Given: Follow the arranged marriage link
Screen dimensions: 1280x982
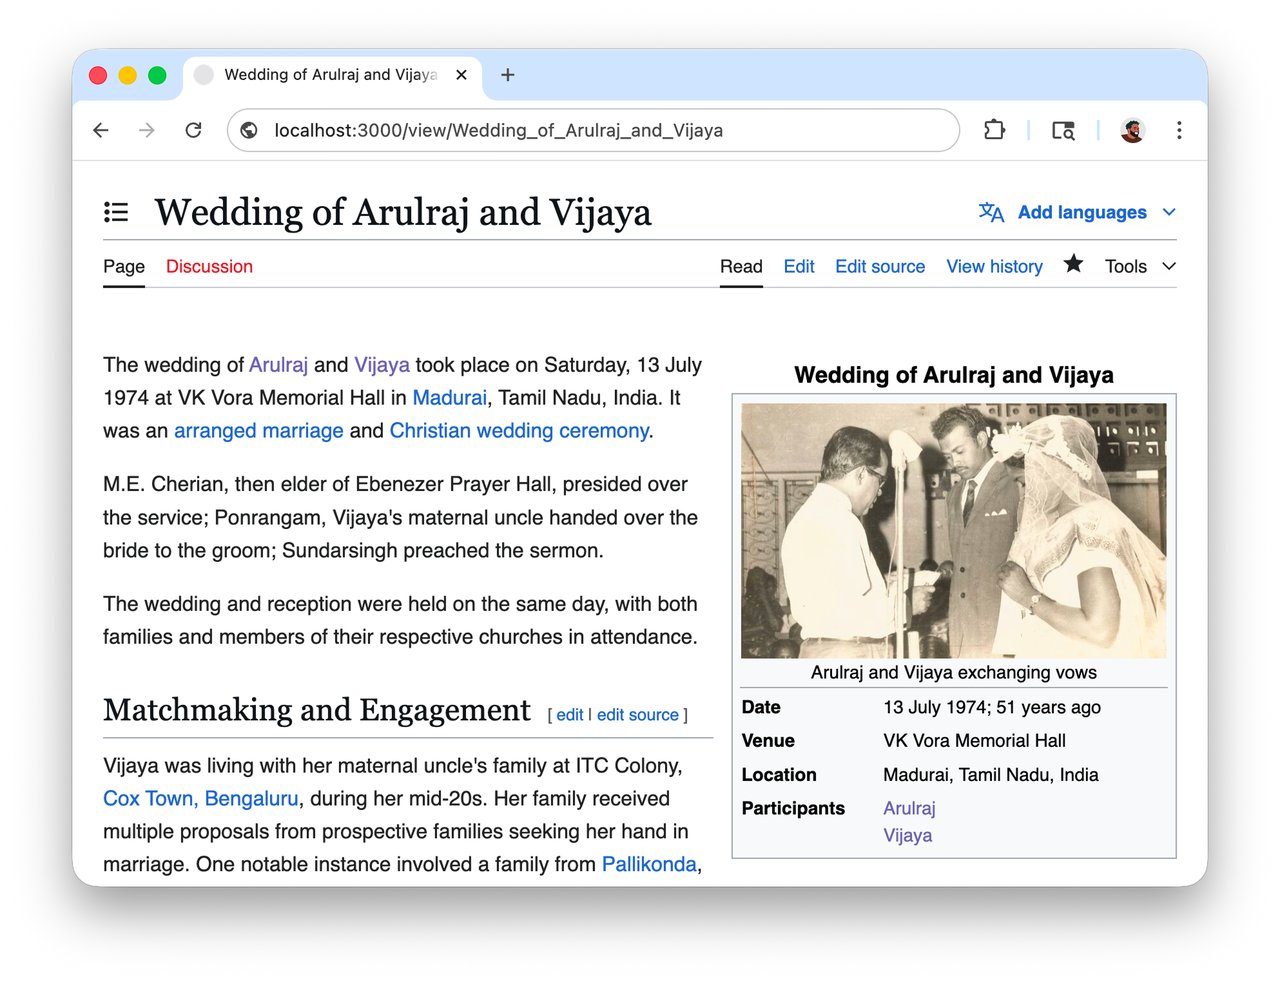Looking at the screenshot, I should (x=258, y=430).
